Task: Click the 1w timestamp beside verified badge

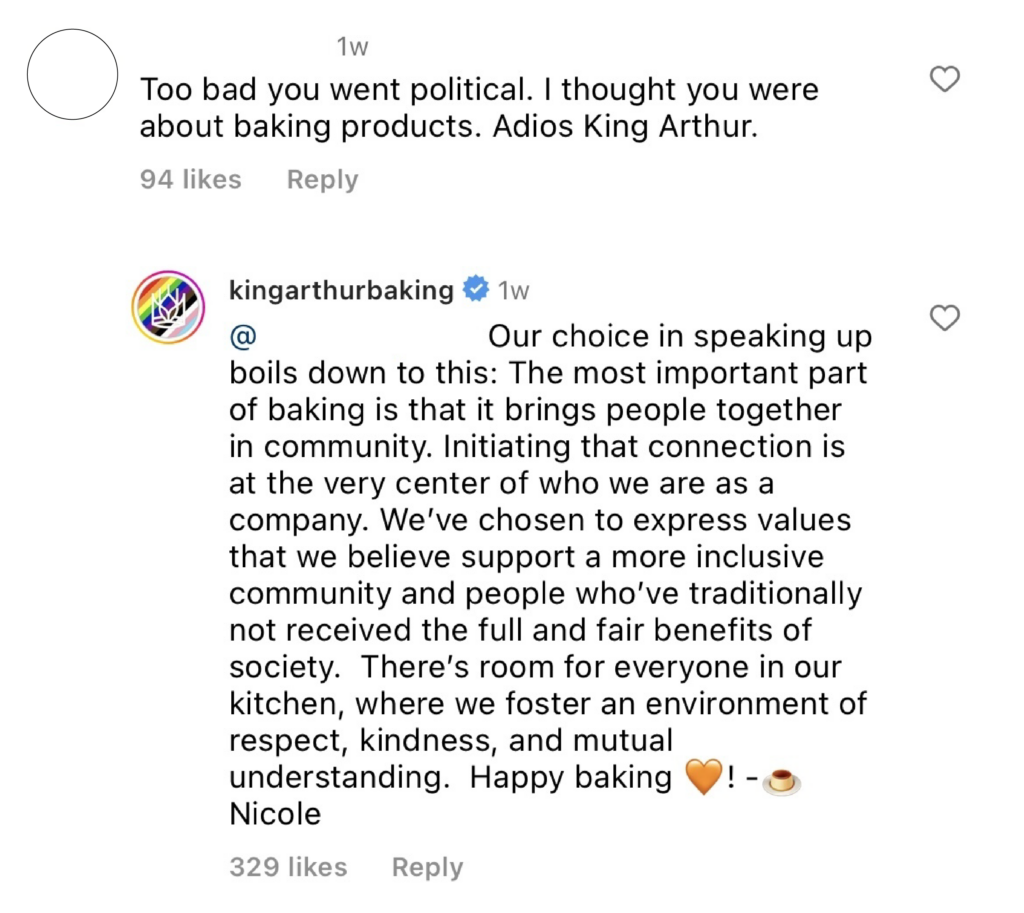Action: tap(513, 291)
